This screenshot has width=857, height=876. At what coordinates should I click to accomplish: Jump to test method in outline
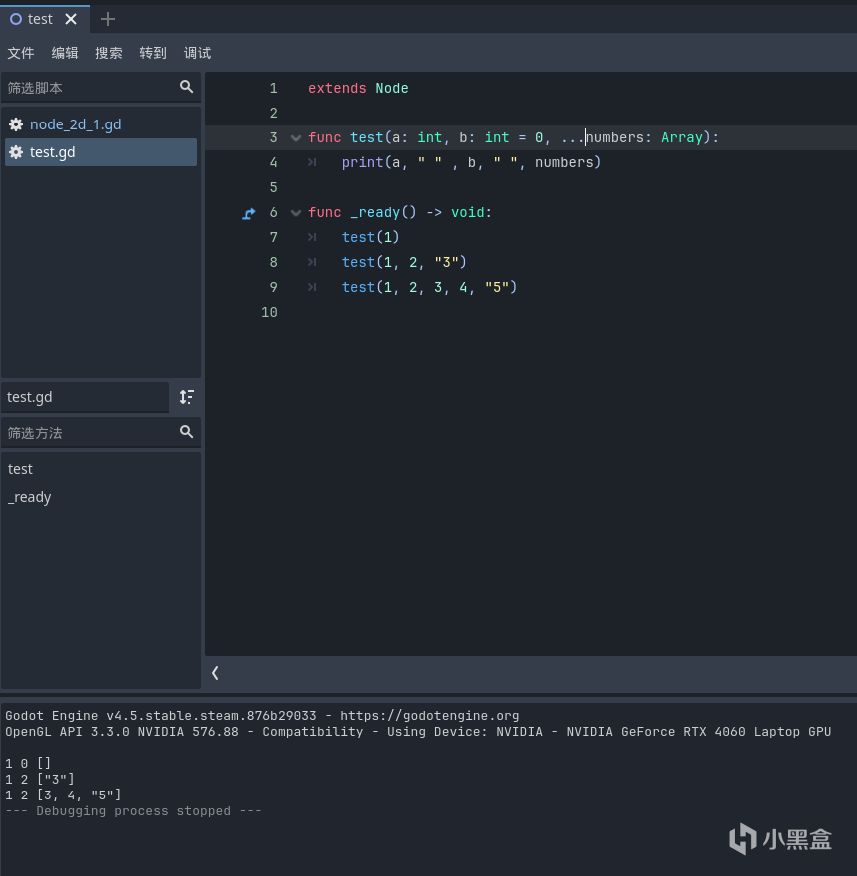coord(20,469)
